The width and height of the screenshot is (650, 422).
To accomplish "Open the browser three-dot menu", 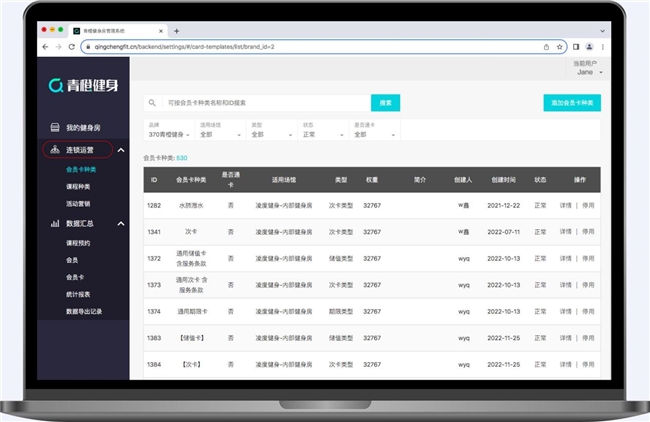I will (602, 47).
